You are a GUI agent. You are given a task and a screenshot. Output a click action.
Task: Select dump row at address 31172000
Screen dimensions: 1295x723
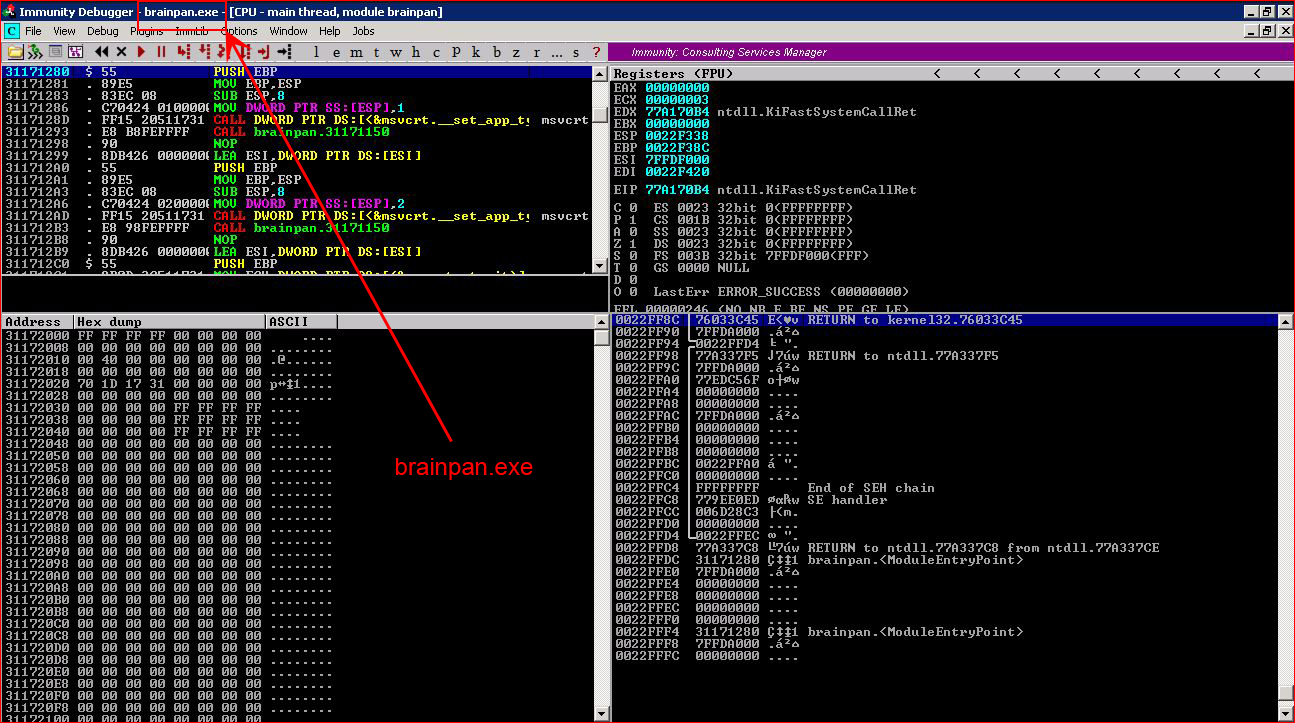point(297,336)
